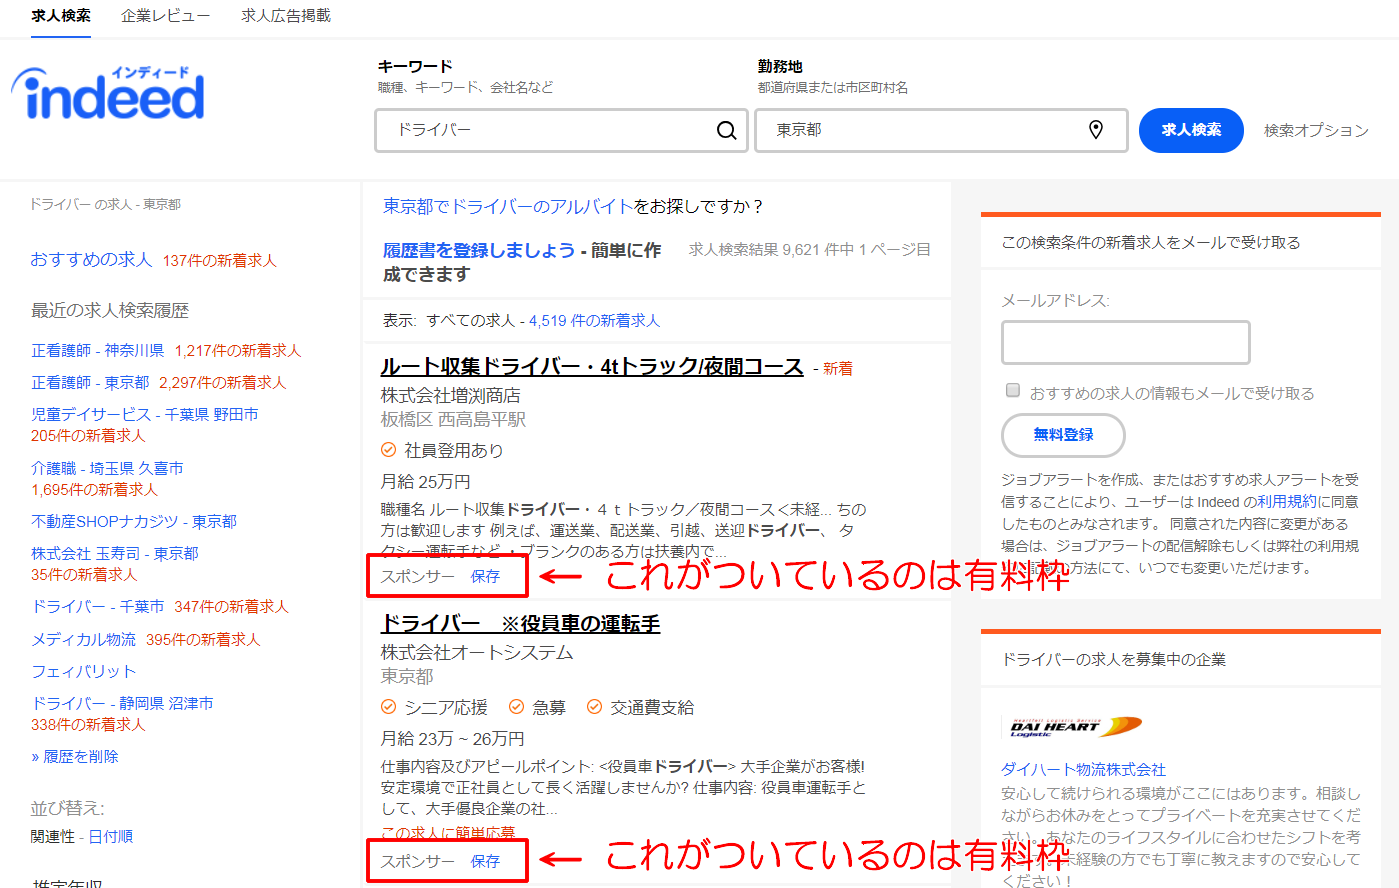
Task: Save the 株式会社オートシステム job via 保存
Action: pyautogui.click(x=485, y=861)
